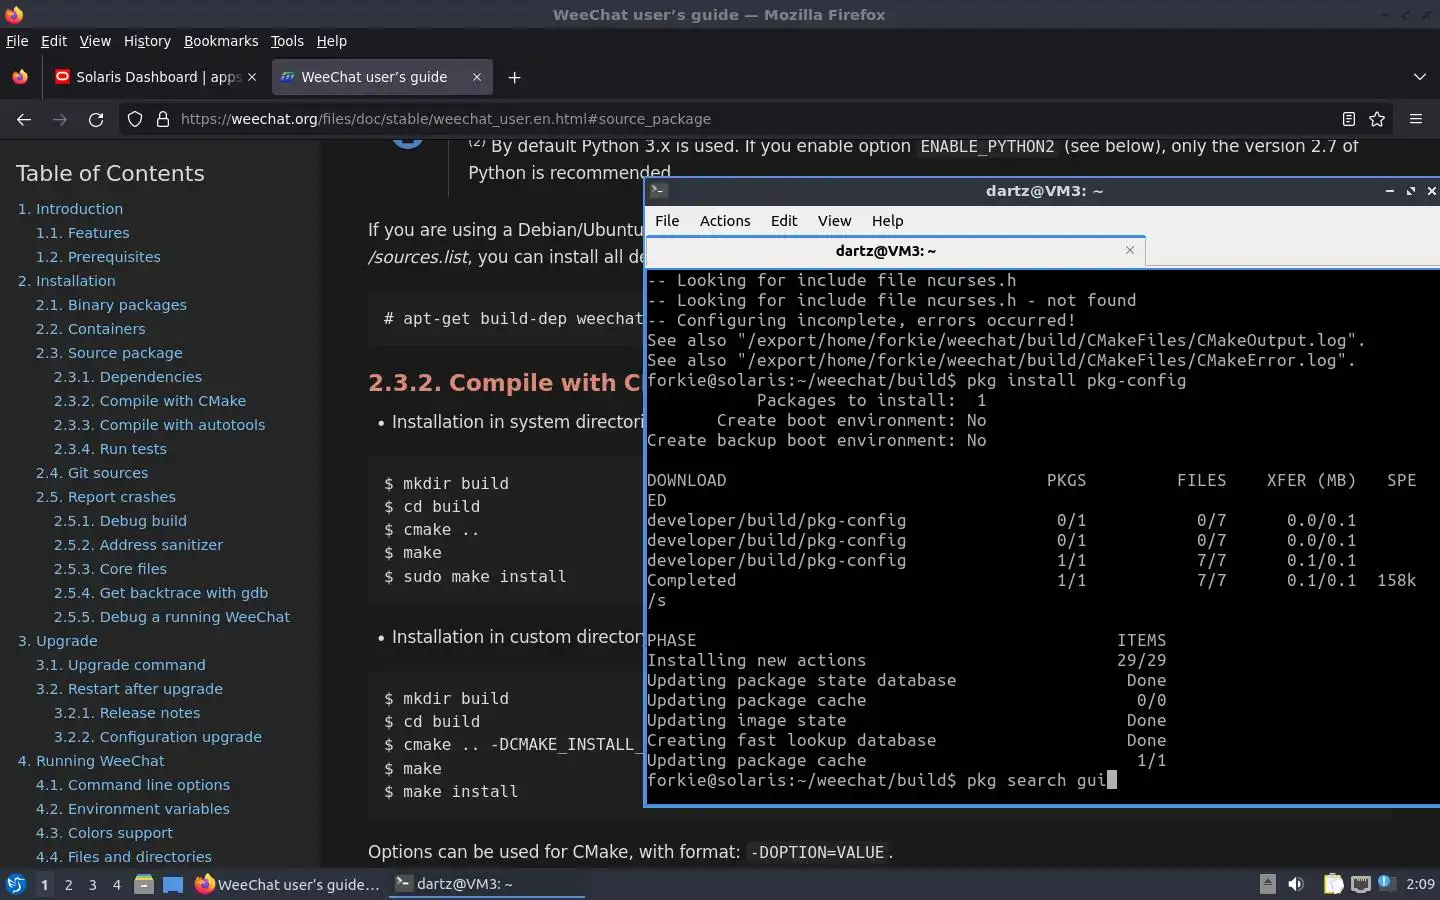Open 2.5.4. Get backtrace with gdb
This screenshot has height=900, width=1440.
click(x=160, y=593)
